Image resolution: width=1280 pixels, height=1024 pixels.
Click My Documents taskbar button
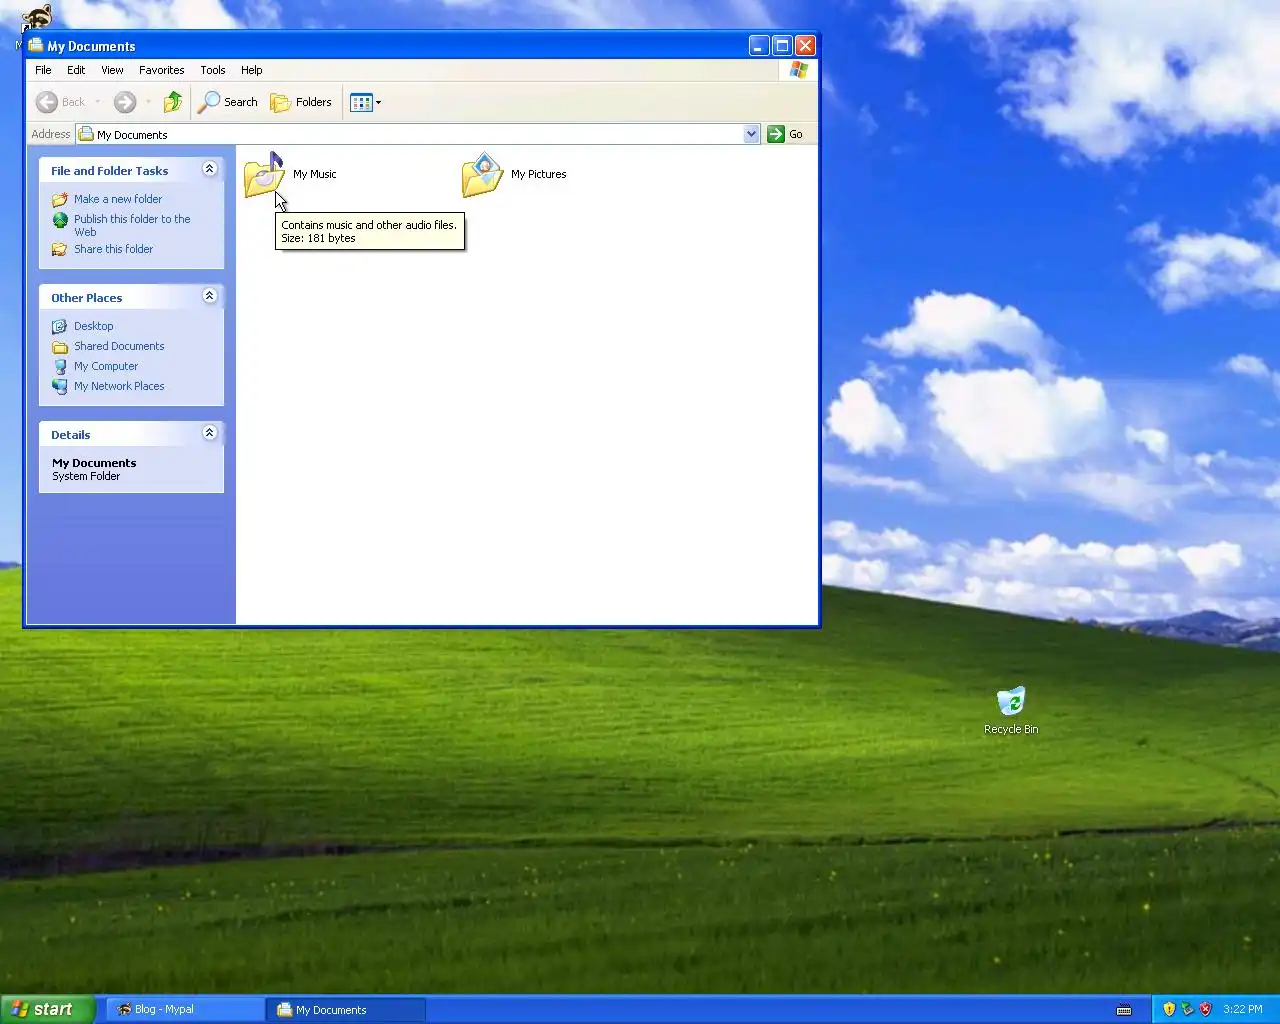point(347,1009)
